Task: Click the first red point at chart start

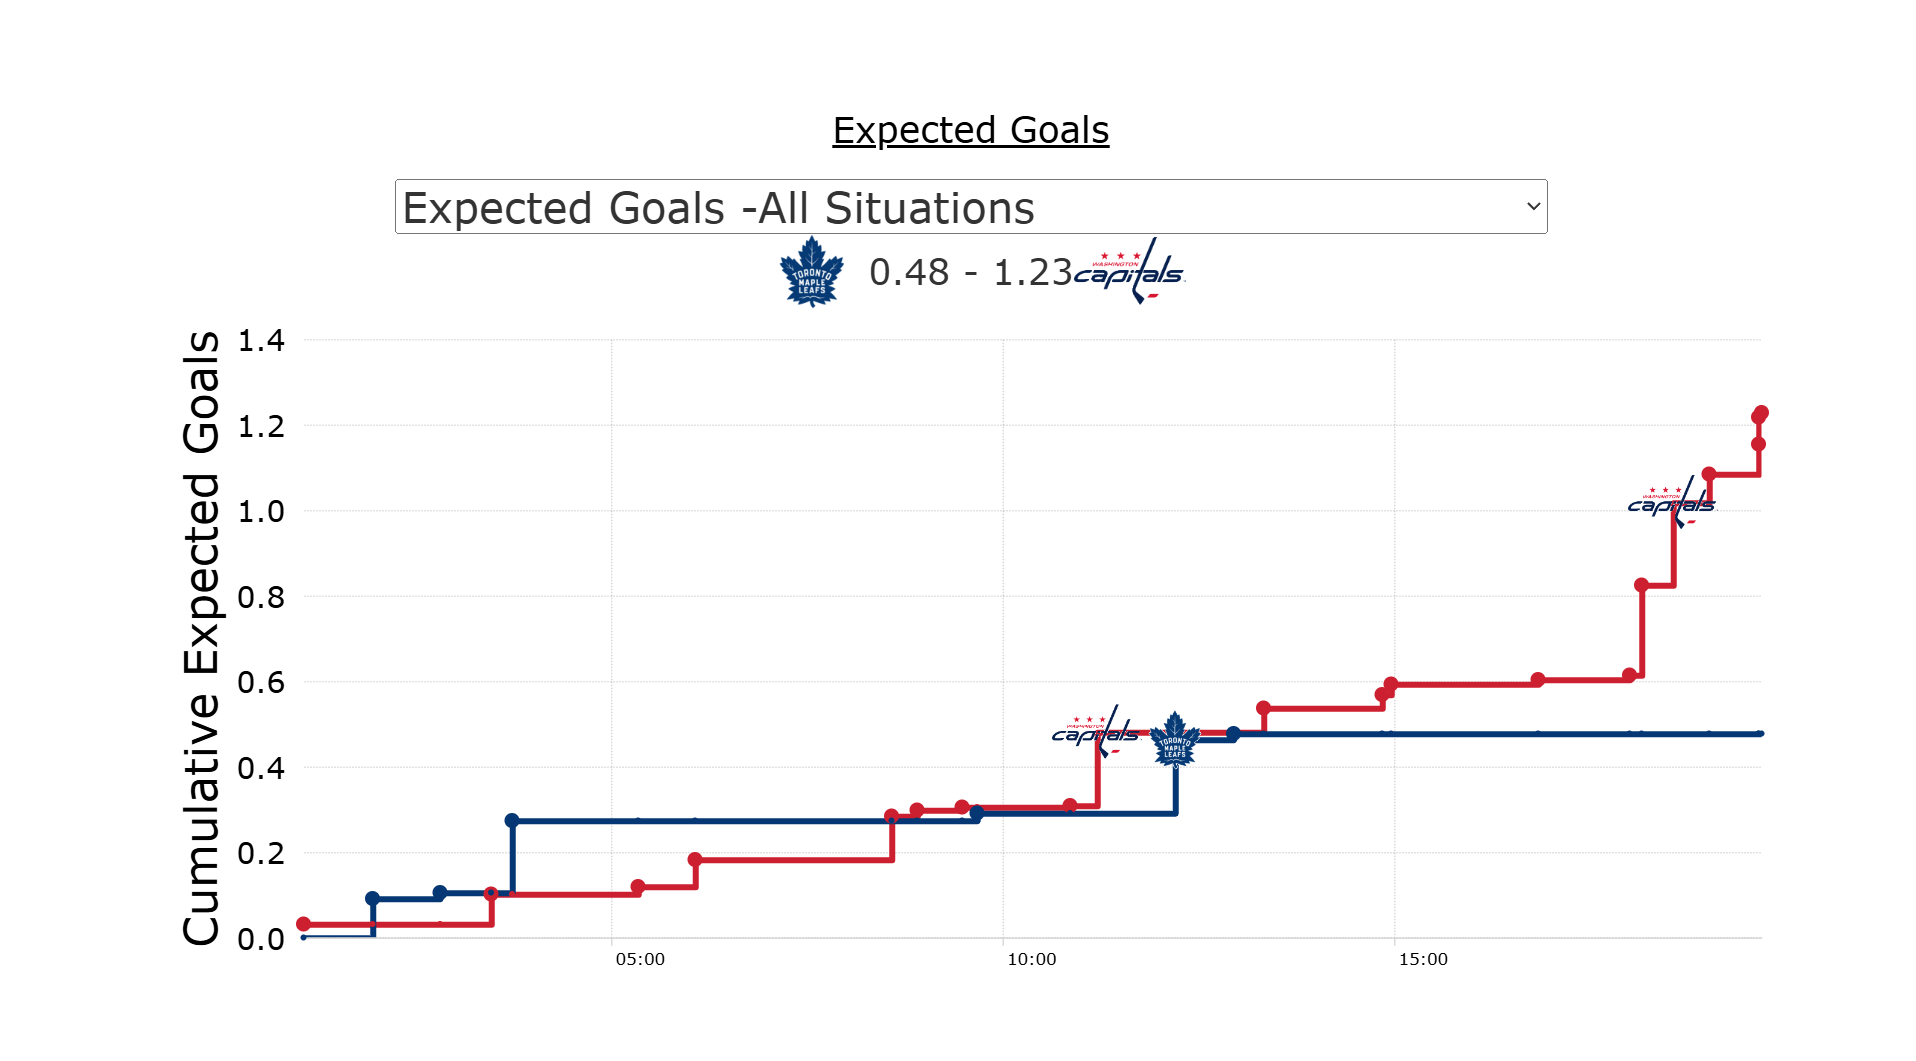Action: tap(304, 924)
